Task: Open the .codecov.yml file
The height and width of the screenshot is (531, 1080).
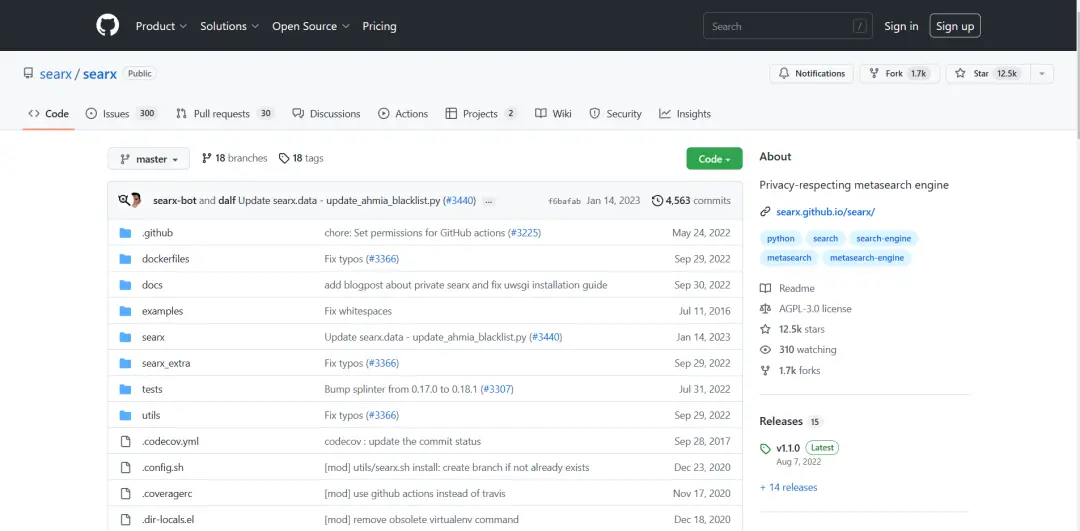Action: tap(170, 441)
